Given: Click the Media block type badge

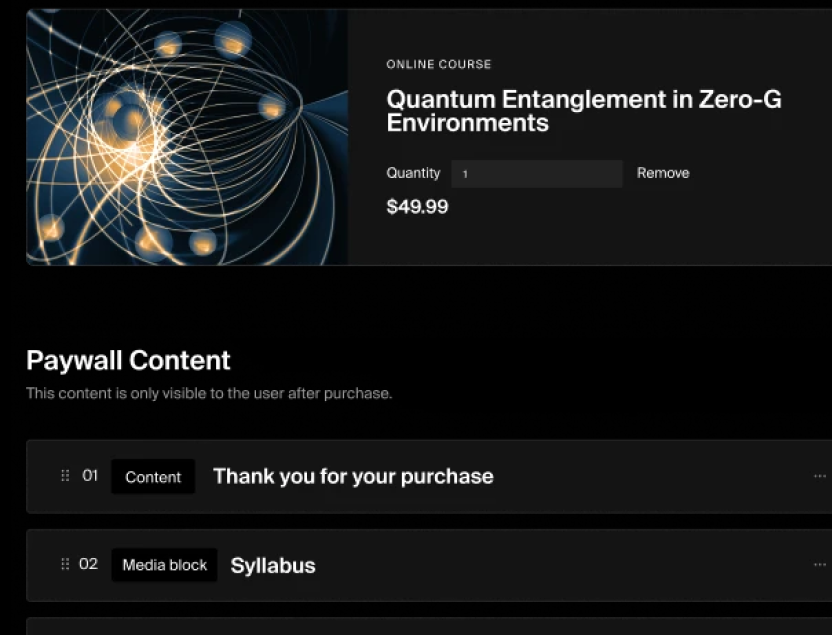Looking at the screenshot, I should coord(164,565).
